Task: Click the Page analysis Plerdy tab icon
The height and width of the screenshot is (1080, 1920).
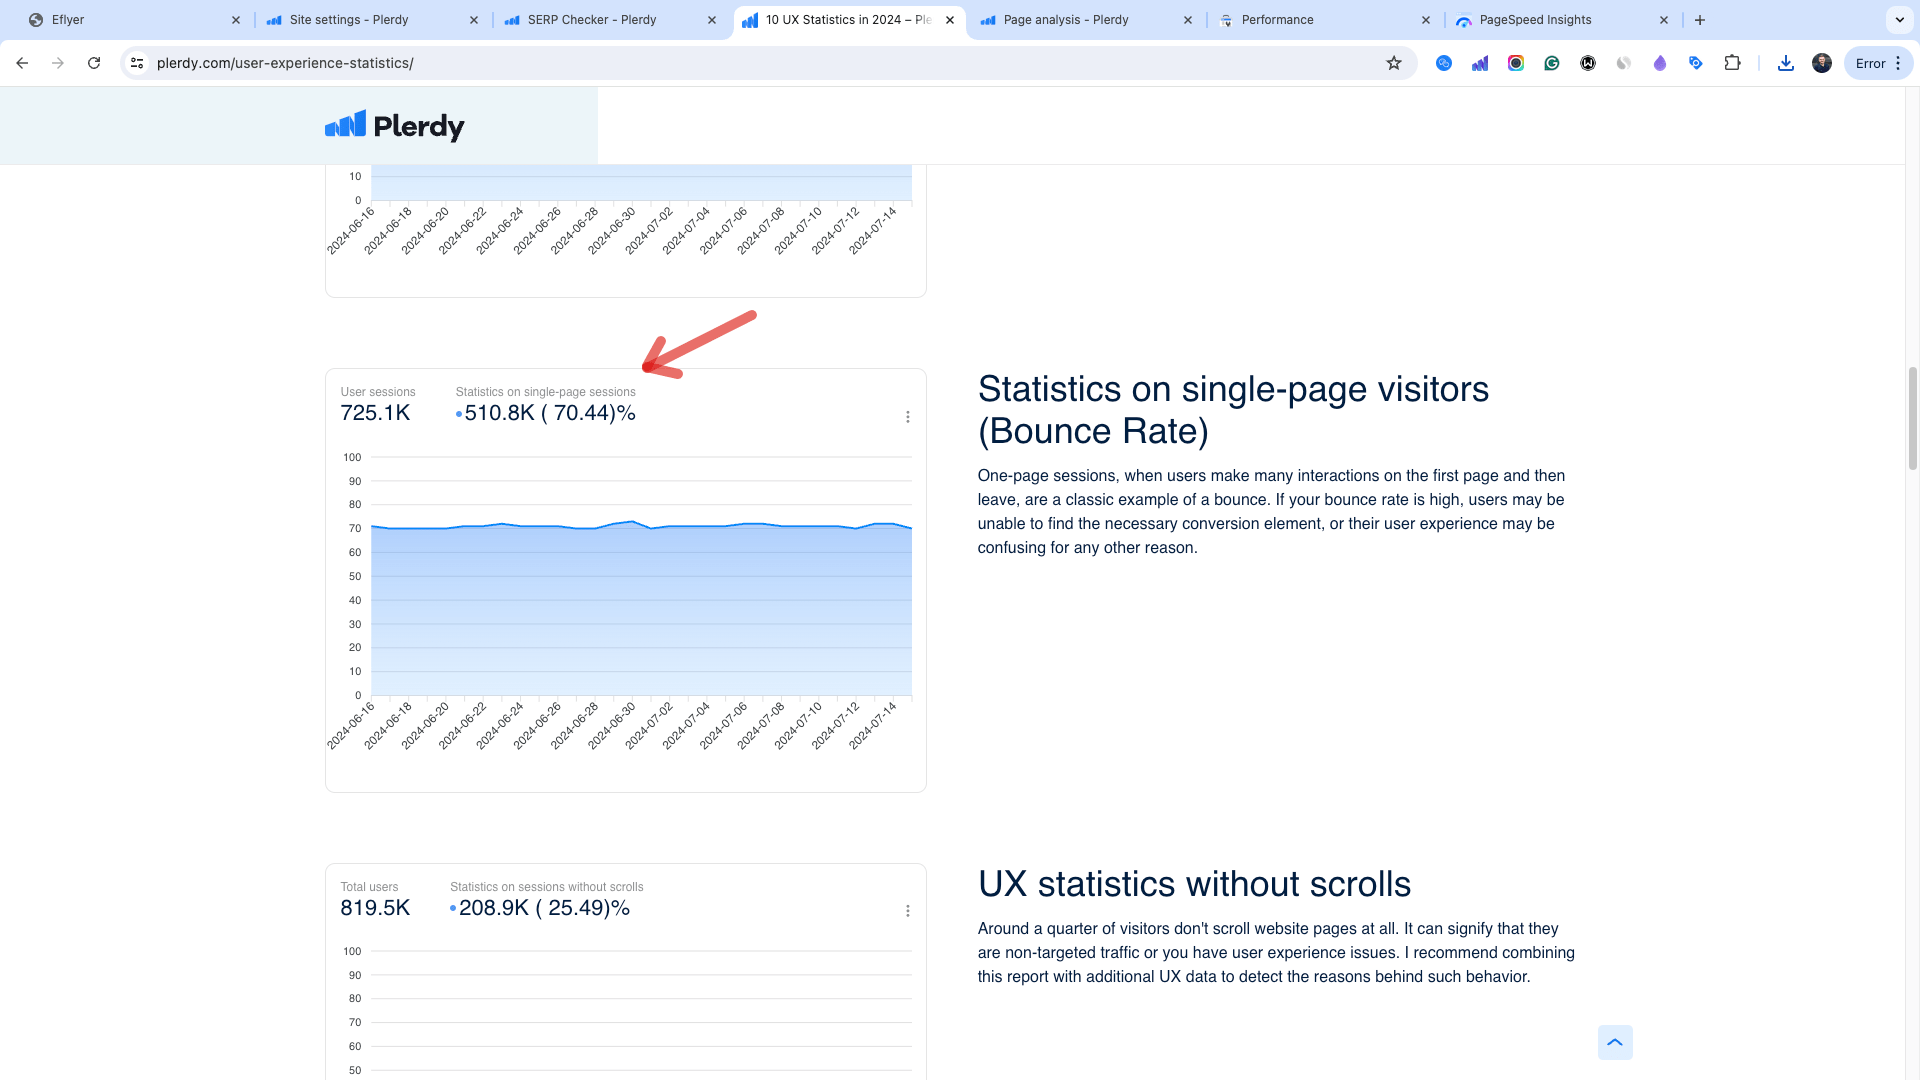Action: 989,20
